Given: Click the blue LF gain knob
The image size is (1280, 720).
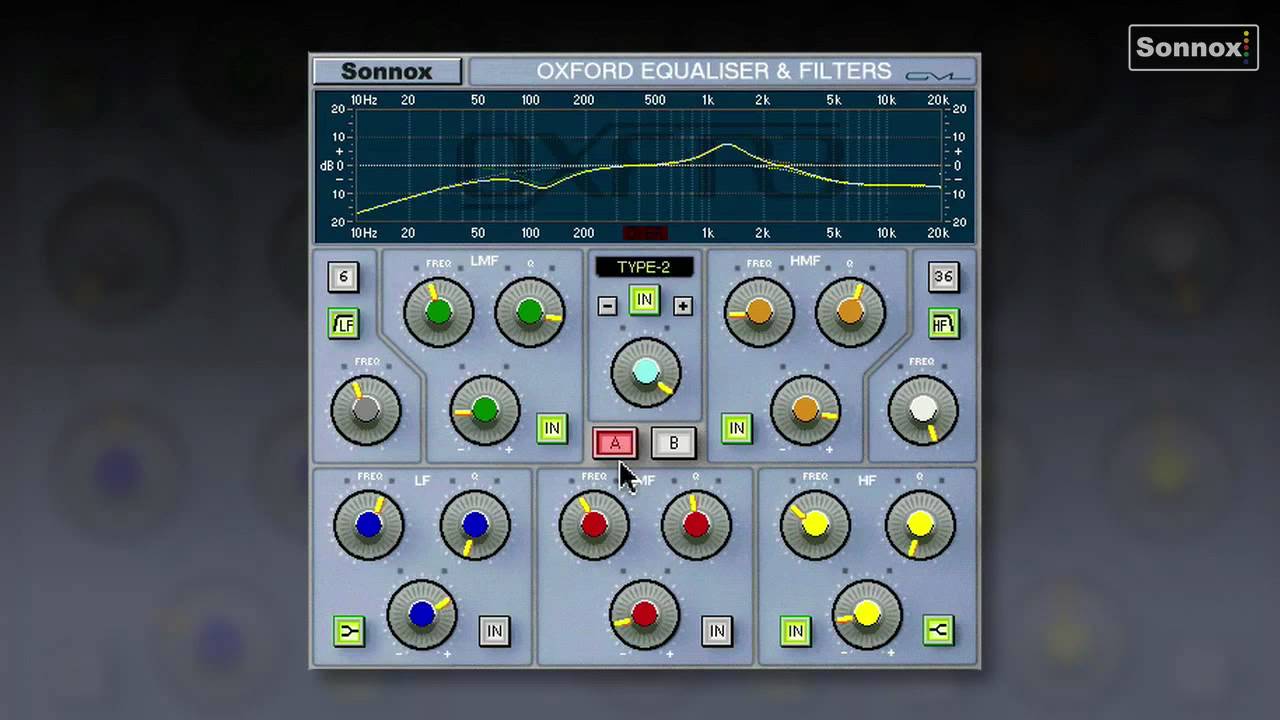Looking at the screenshot, I should click(x=421, y=614).
